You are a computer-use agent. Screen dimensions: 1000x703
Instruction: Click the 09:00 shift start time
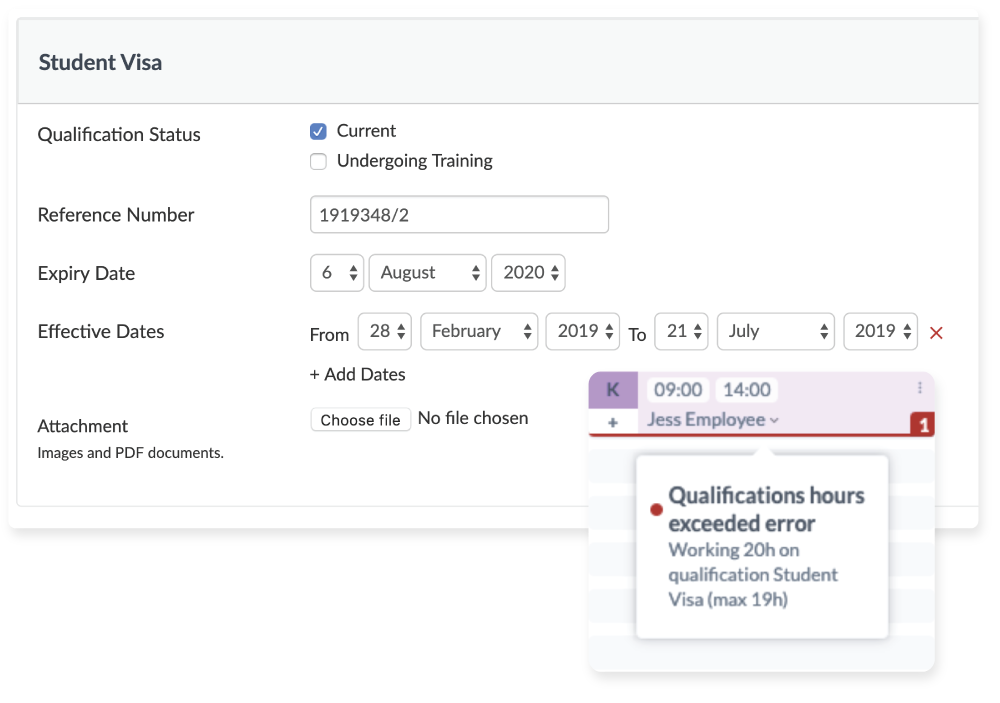pos(677,390)
